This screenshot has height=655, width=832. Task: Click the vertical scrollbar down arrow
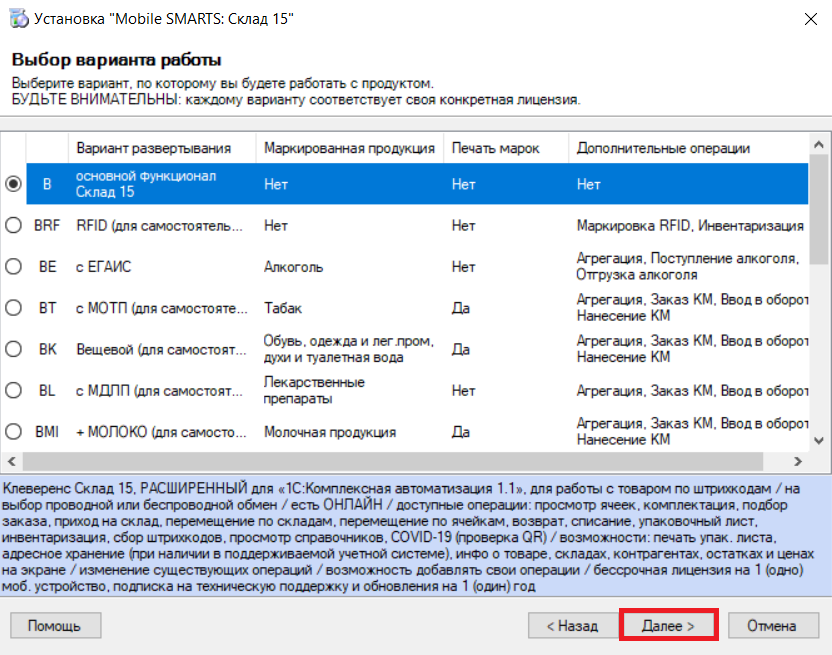click(x=819, y=441)
